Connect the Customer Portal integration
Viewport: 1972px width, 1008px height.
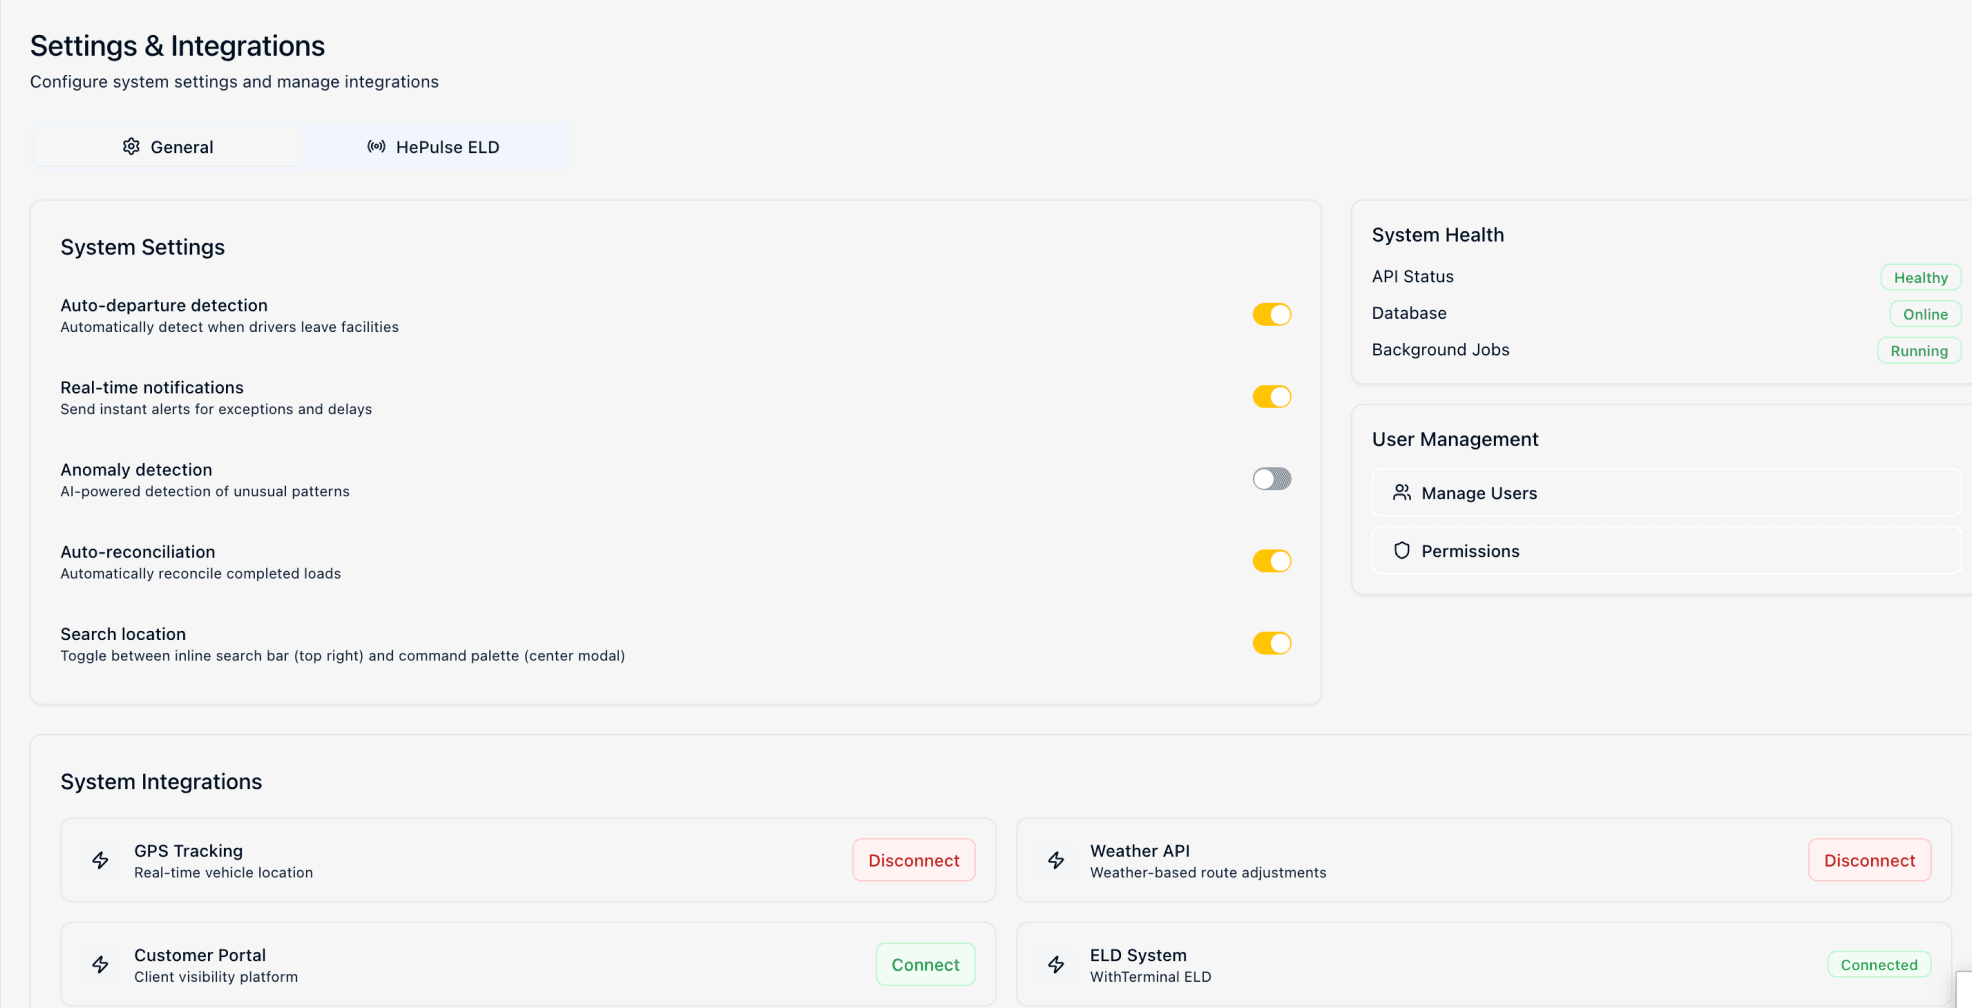925,965
